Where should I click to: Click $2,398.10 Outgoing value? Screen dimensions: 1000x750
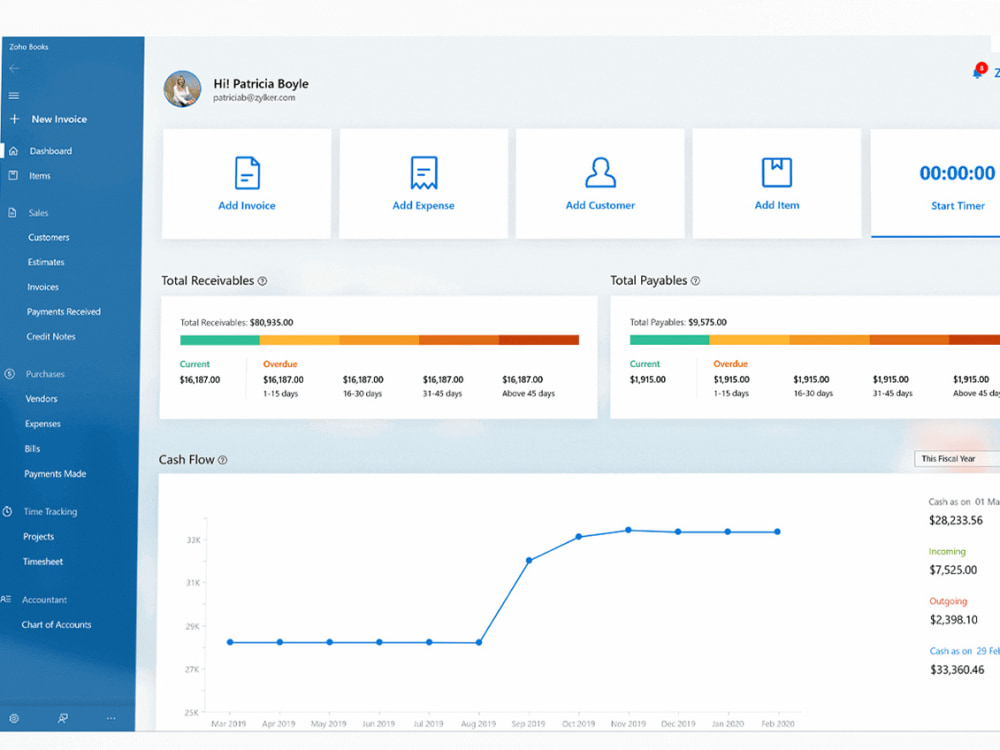(x=953, y=620)
